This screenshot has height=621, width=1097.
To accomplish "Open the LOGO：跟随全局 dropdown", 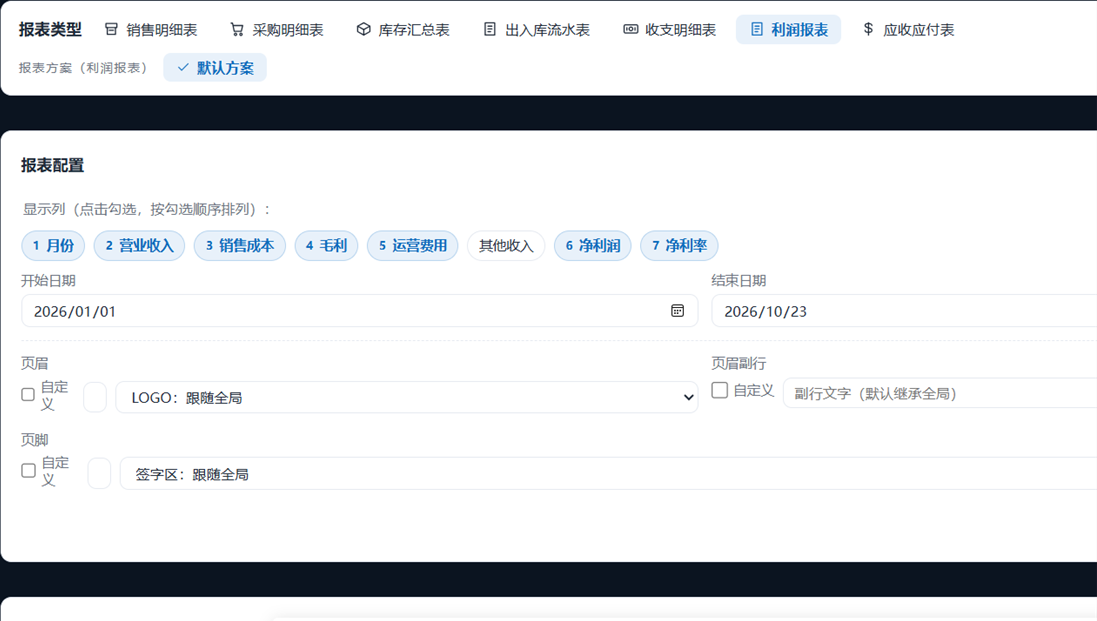I will point(406,397).
